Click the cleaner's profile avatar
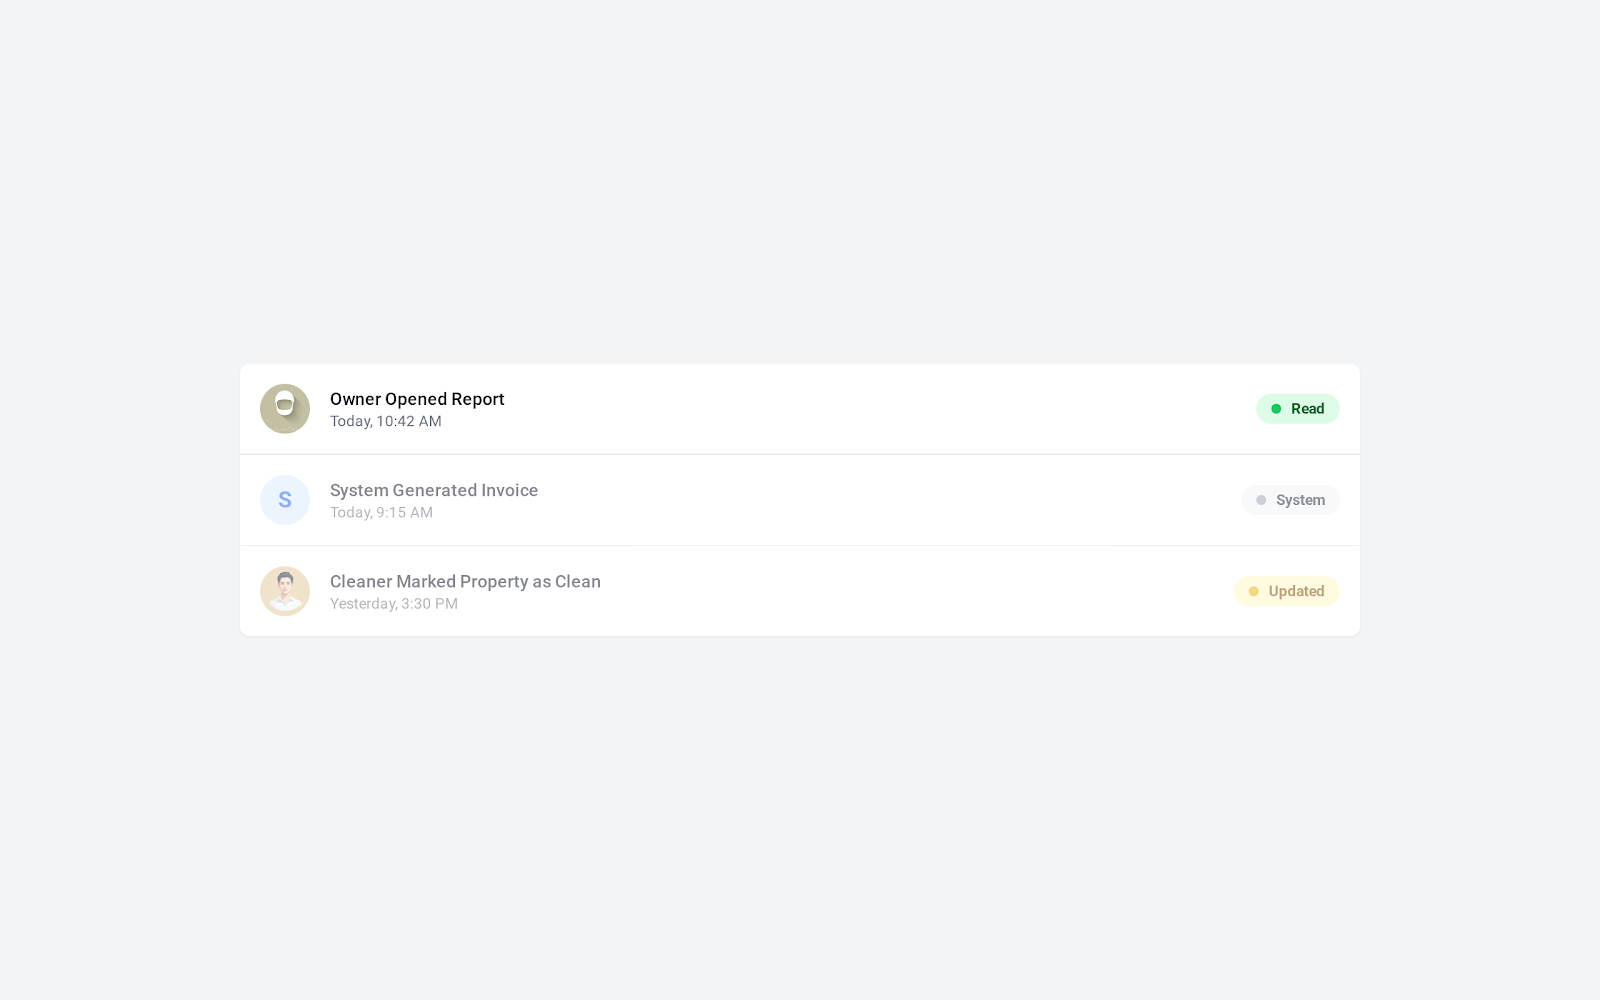The image size is (1600, 1000). pyautogui.click(x=285, y=591)
